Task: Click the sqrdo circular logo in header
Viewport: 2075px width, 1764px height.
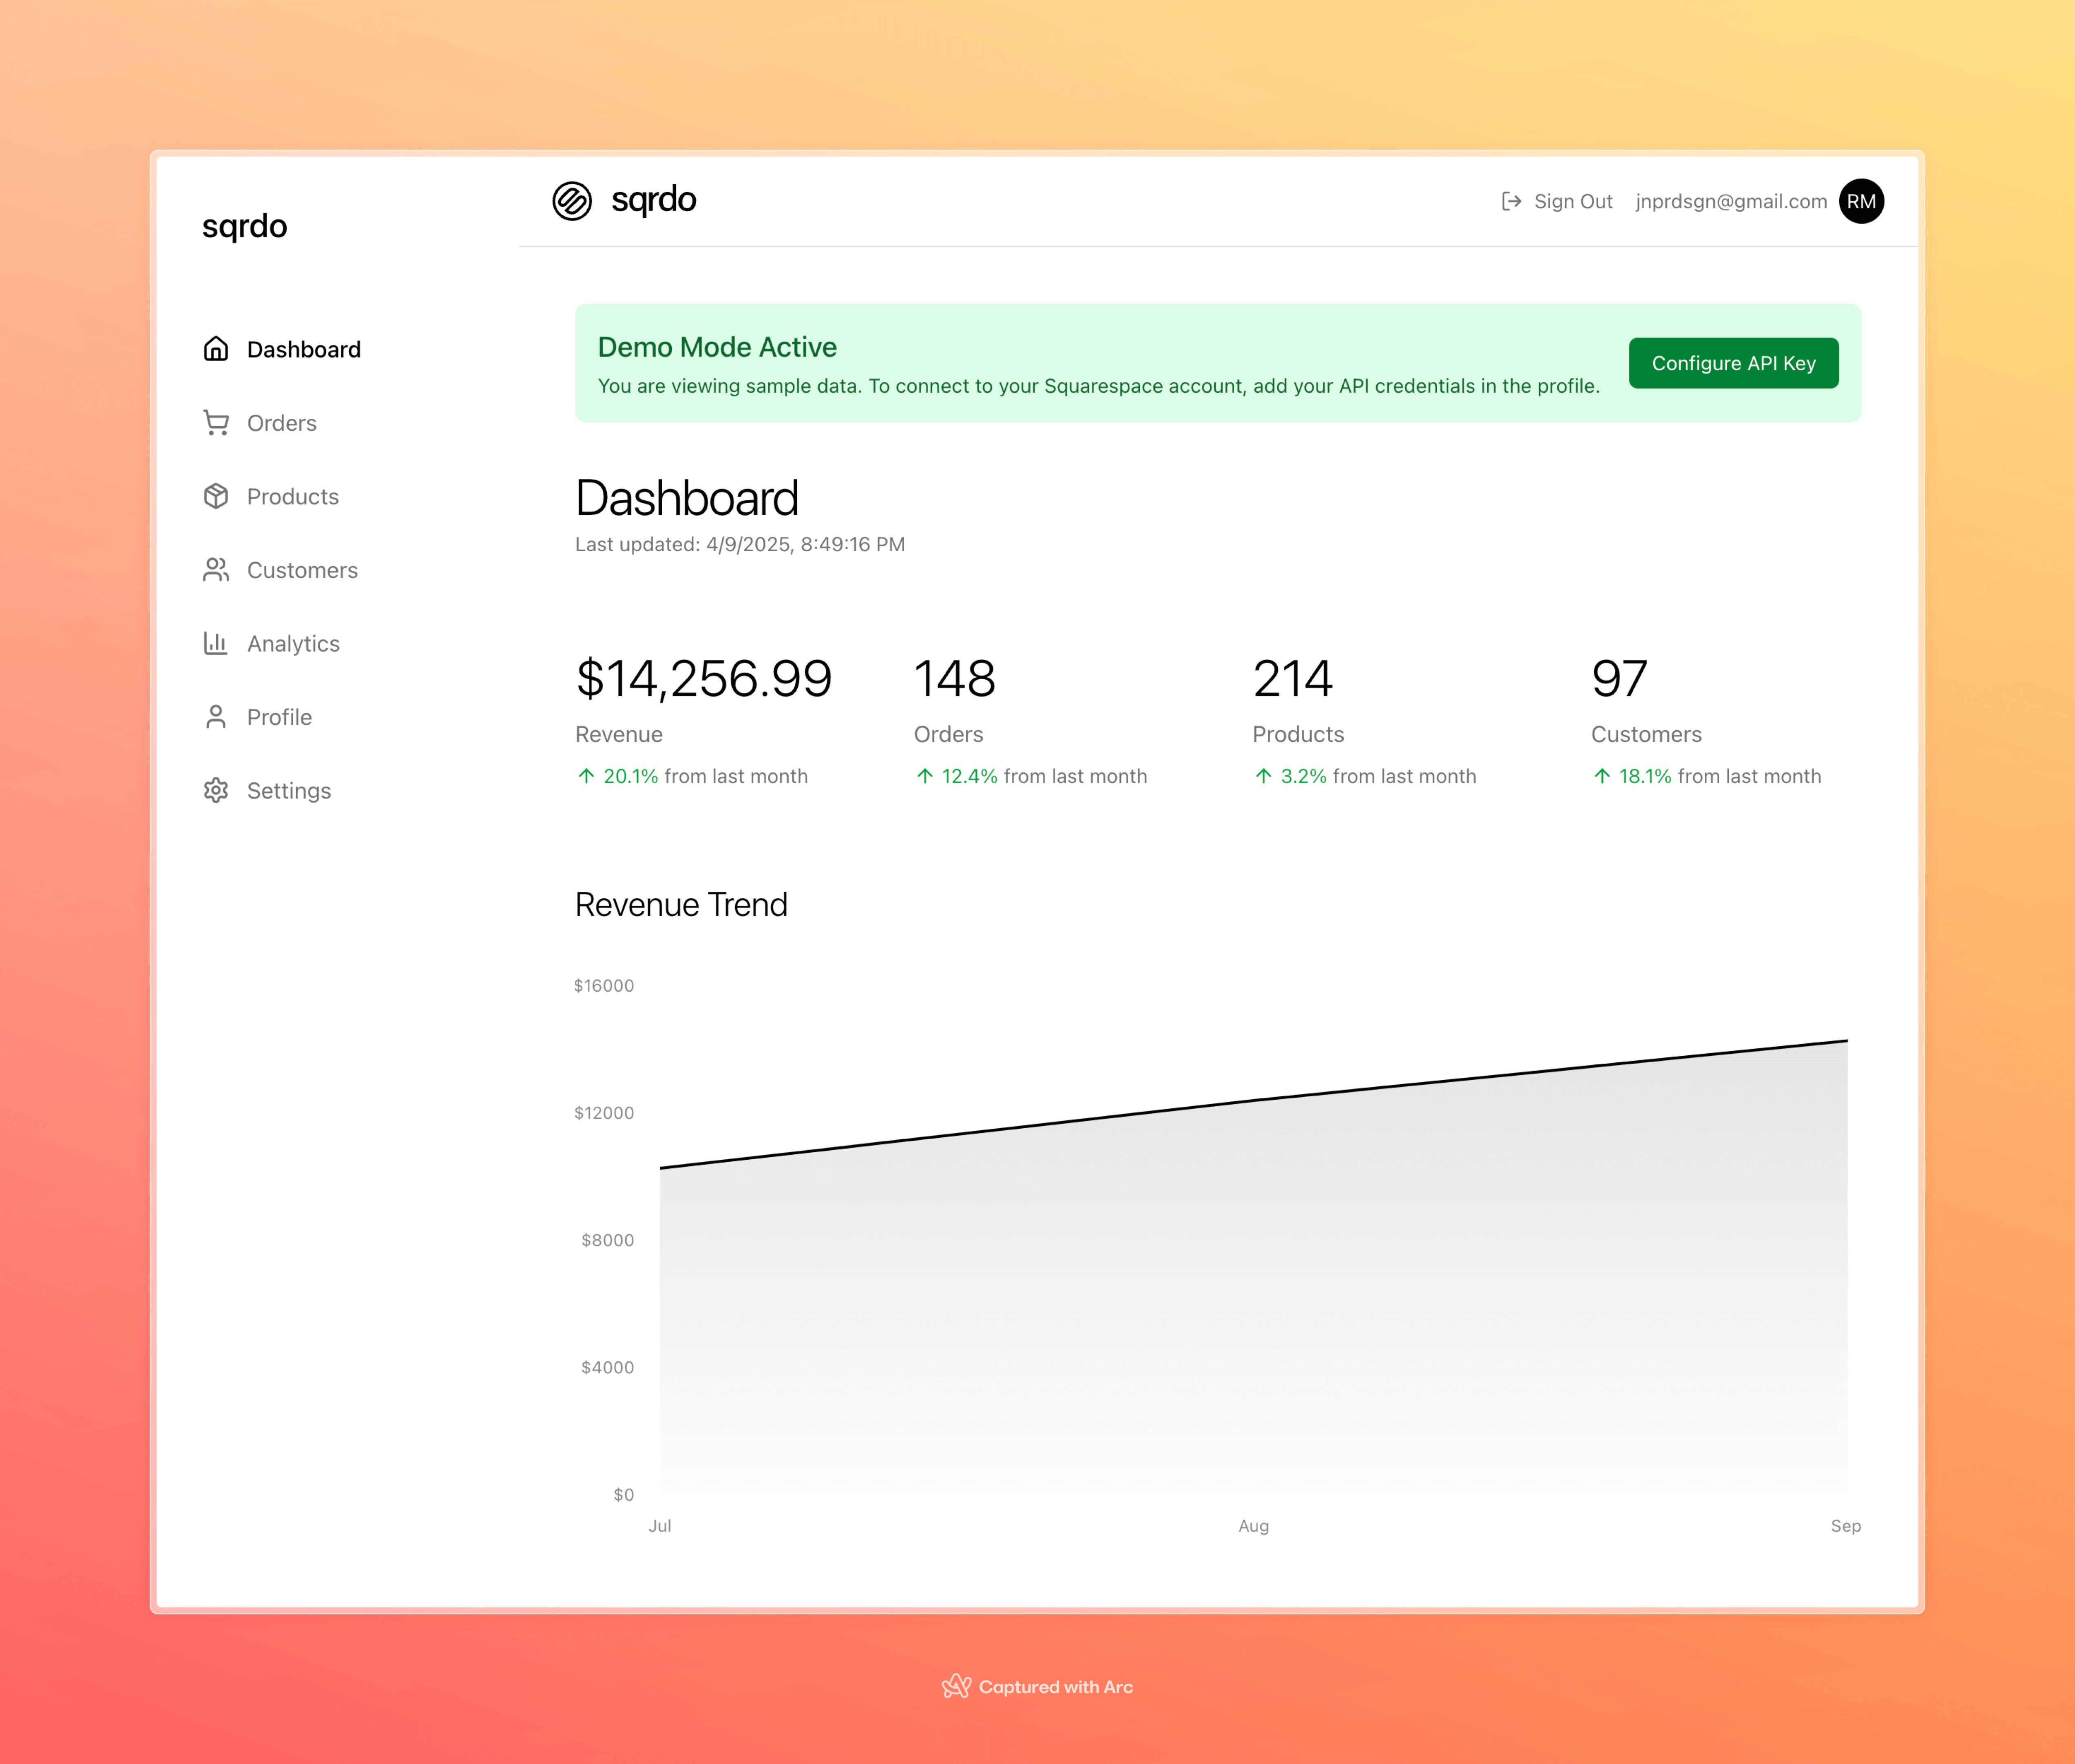Action: [573, 200]
